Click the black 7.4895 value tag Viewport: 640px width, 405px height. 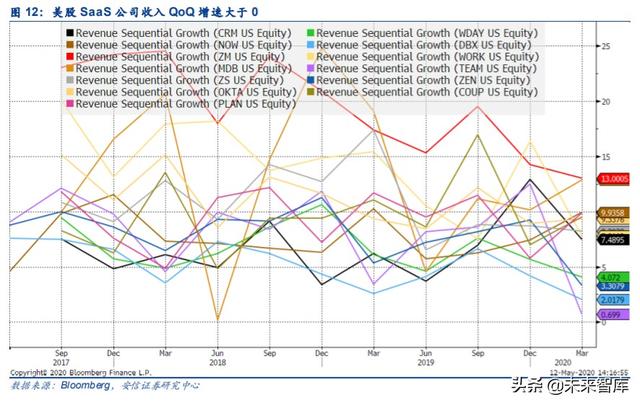click(x=611, y=240)
